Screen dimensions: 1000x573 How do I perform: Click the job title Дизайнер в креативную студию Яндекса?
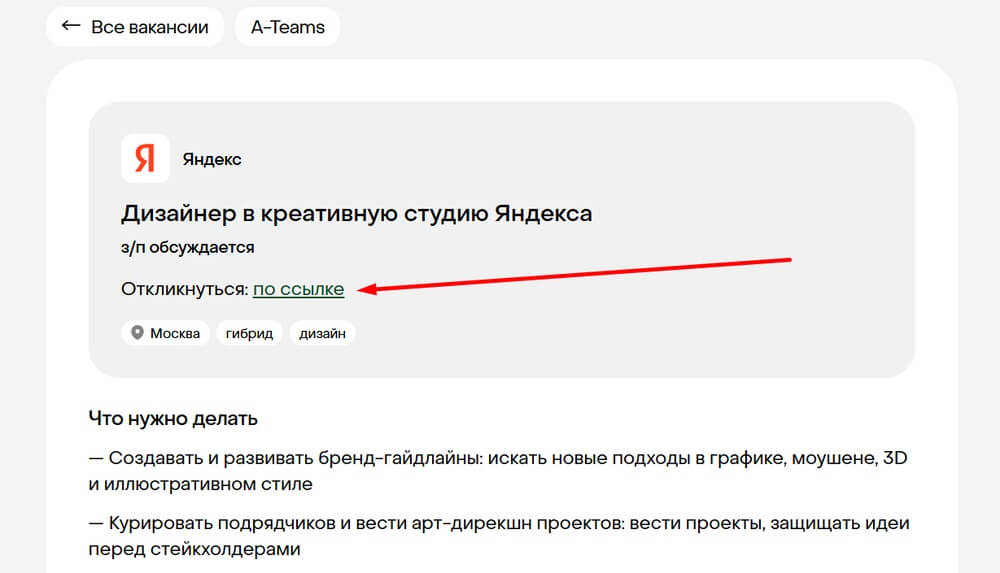pyautogui.click(x=357, y=213)
